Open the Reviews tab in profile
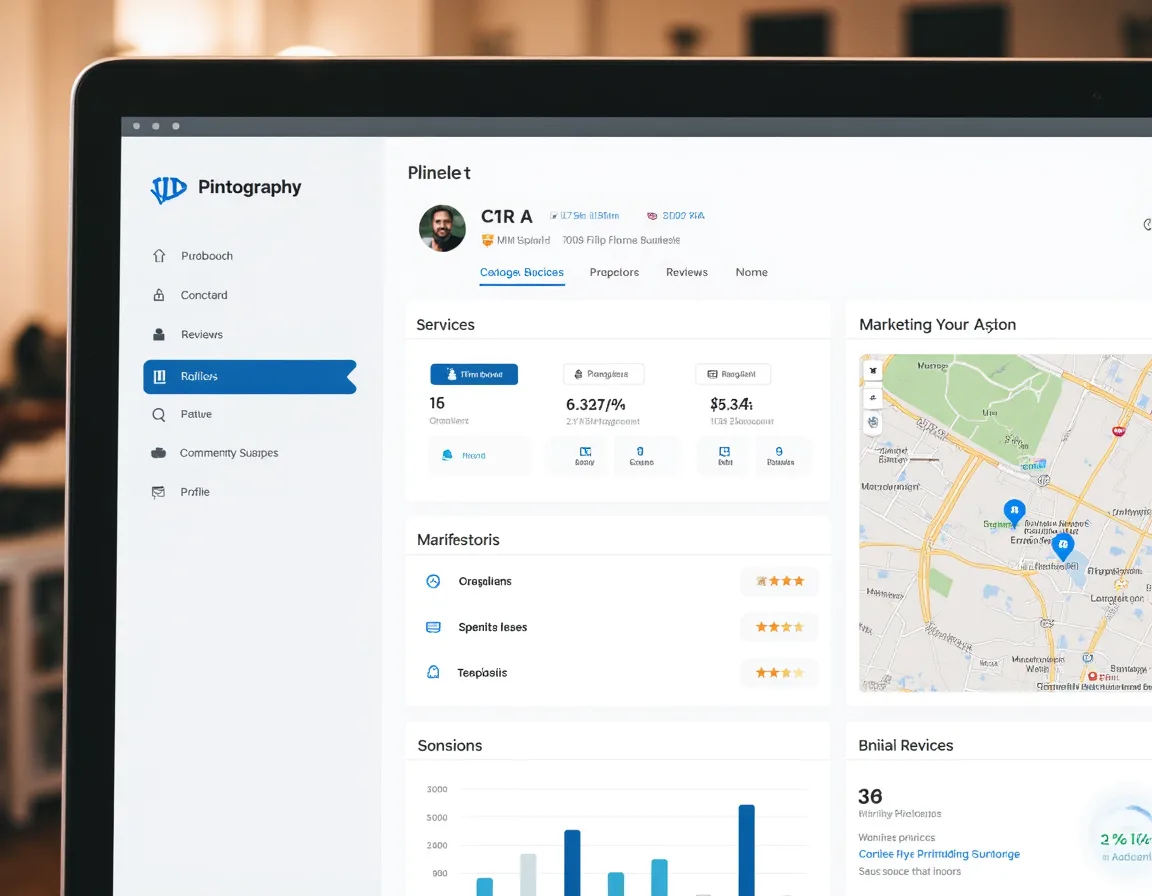The image size is (1152, 896). pyautogui.click(x=687, y=272)
